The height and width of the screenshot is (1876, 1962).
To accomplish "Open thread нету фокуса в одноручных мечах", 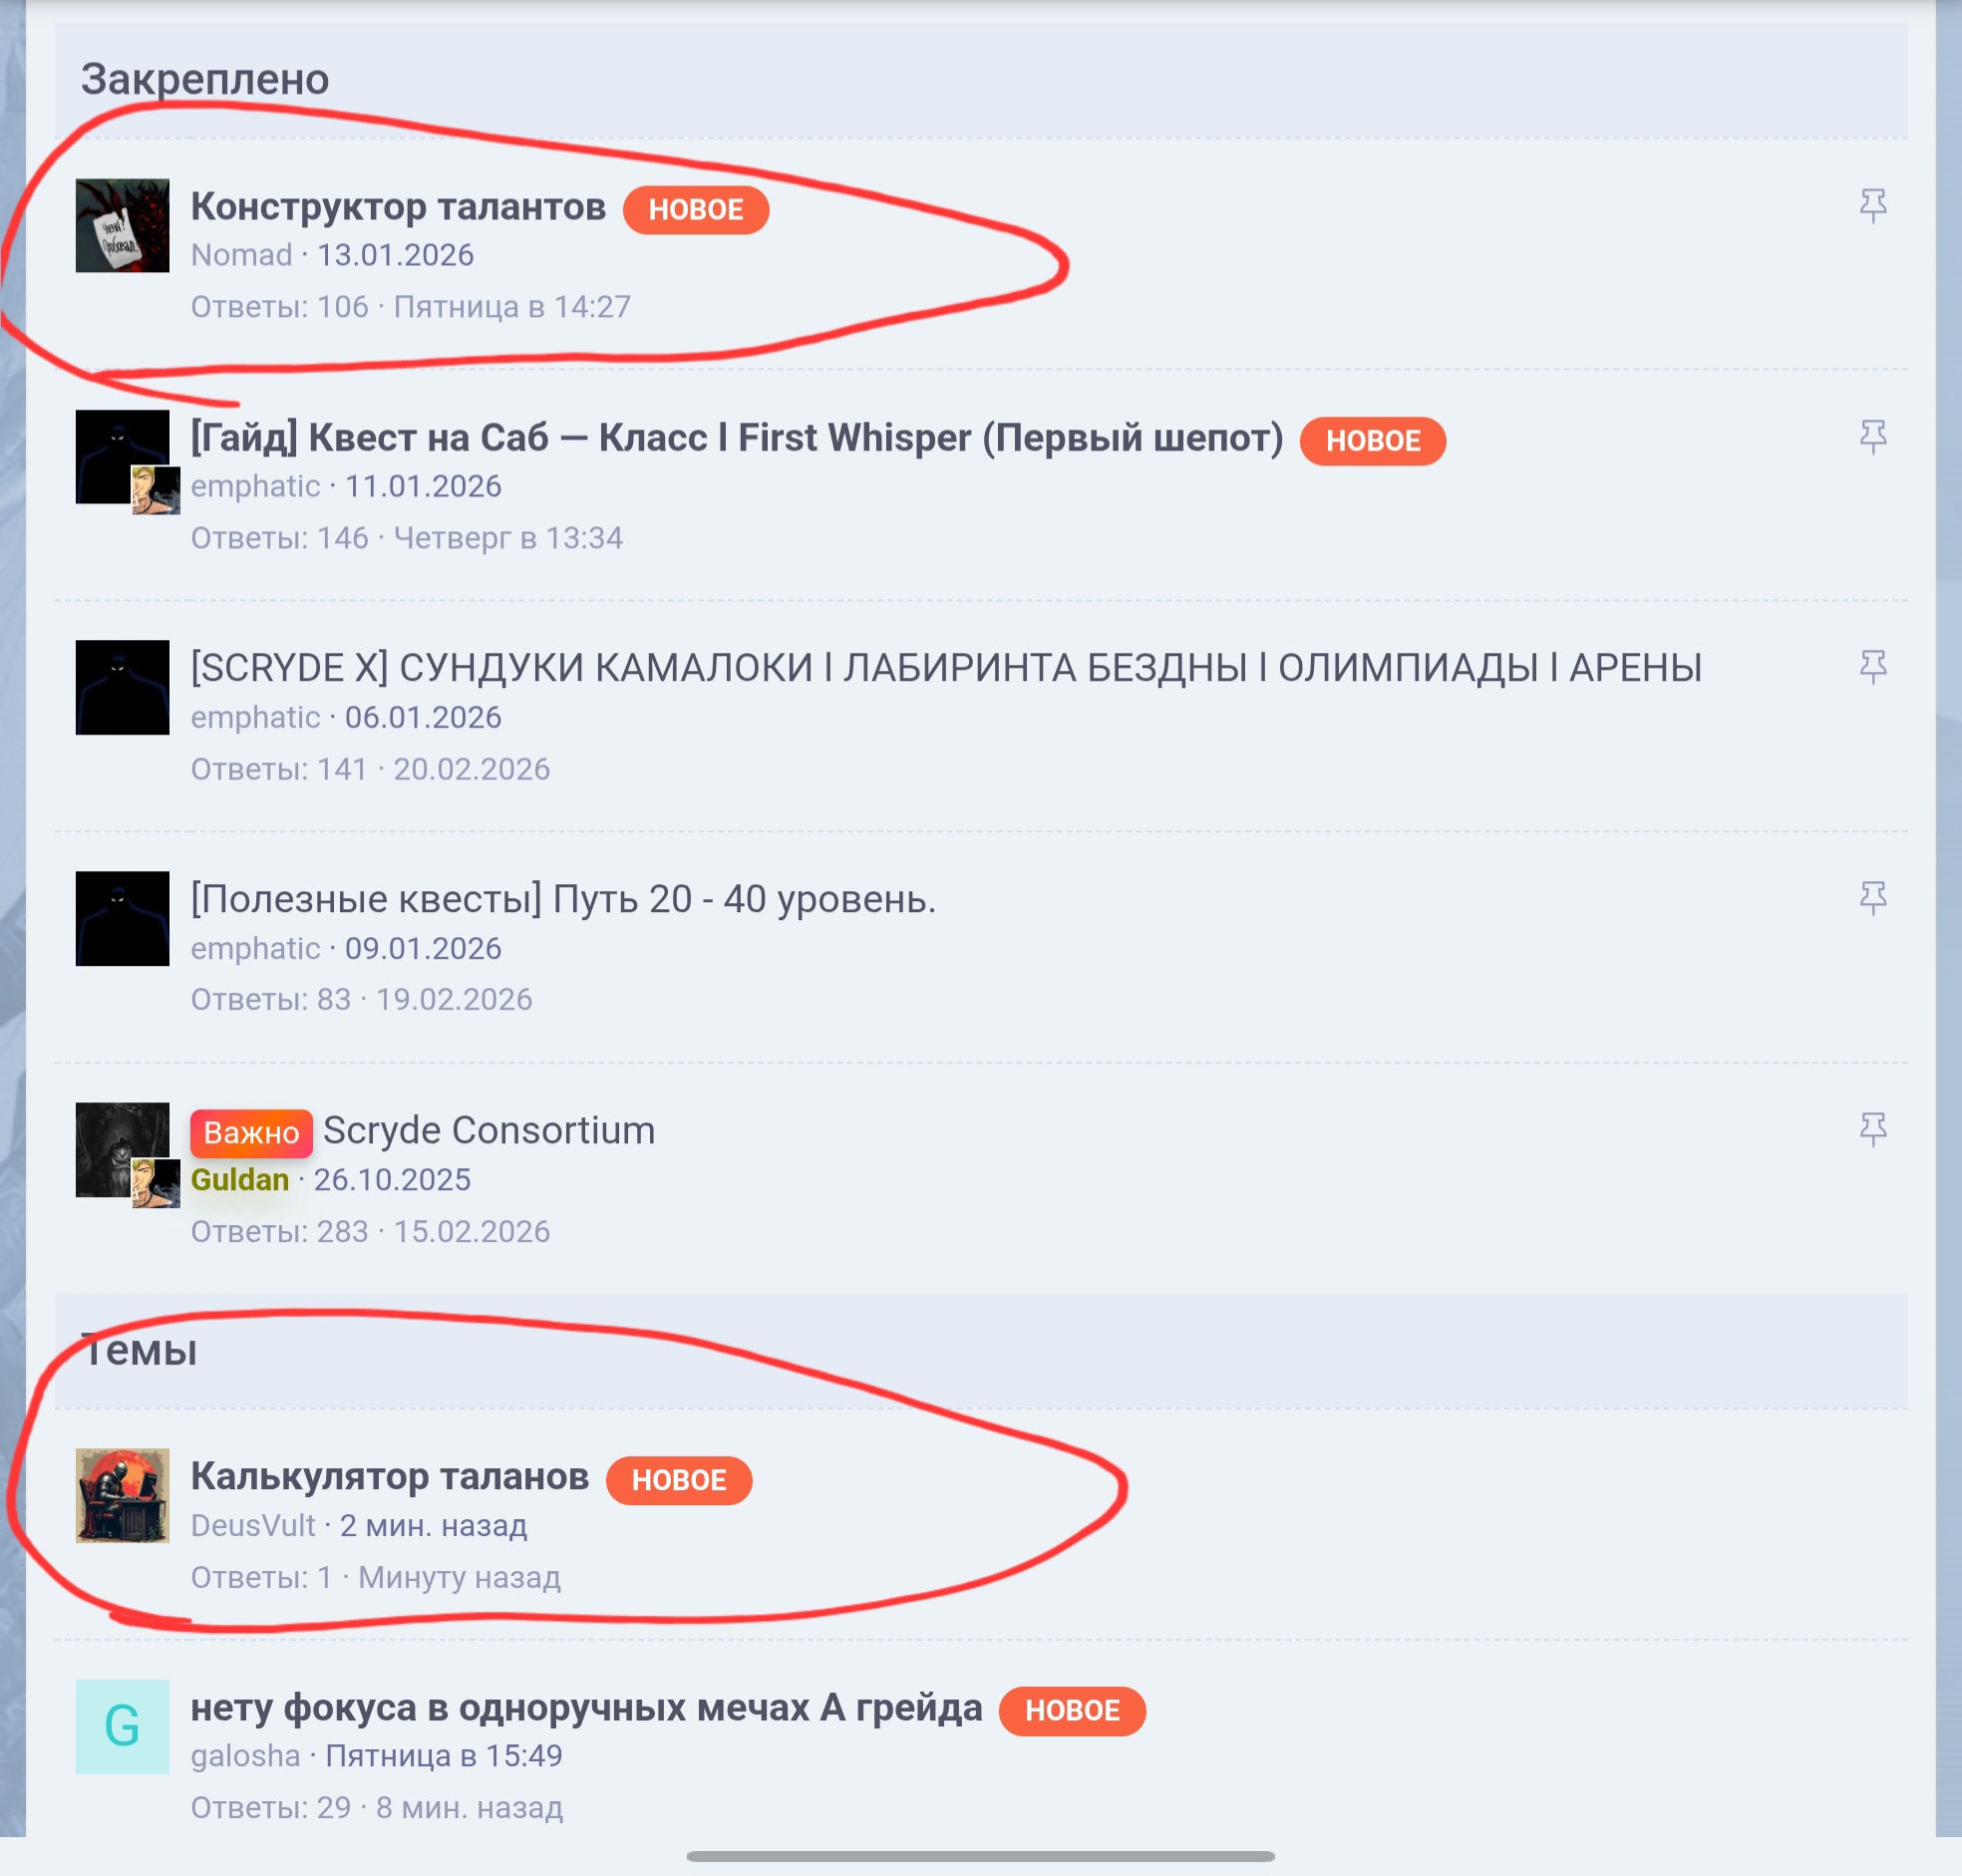I will pos(586,1708).
